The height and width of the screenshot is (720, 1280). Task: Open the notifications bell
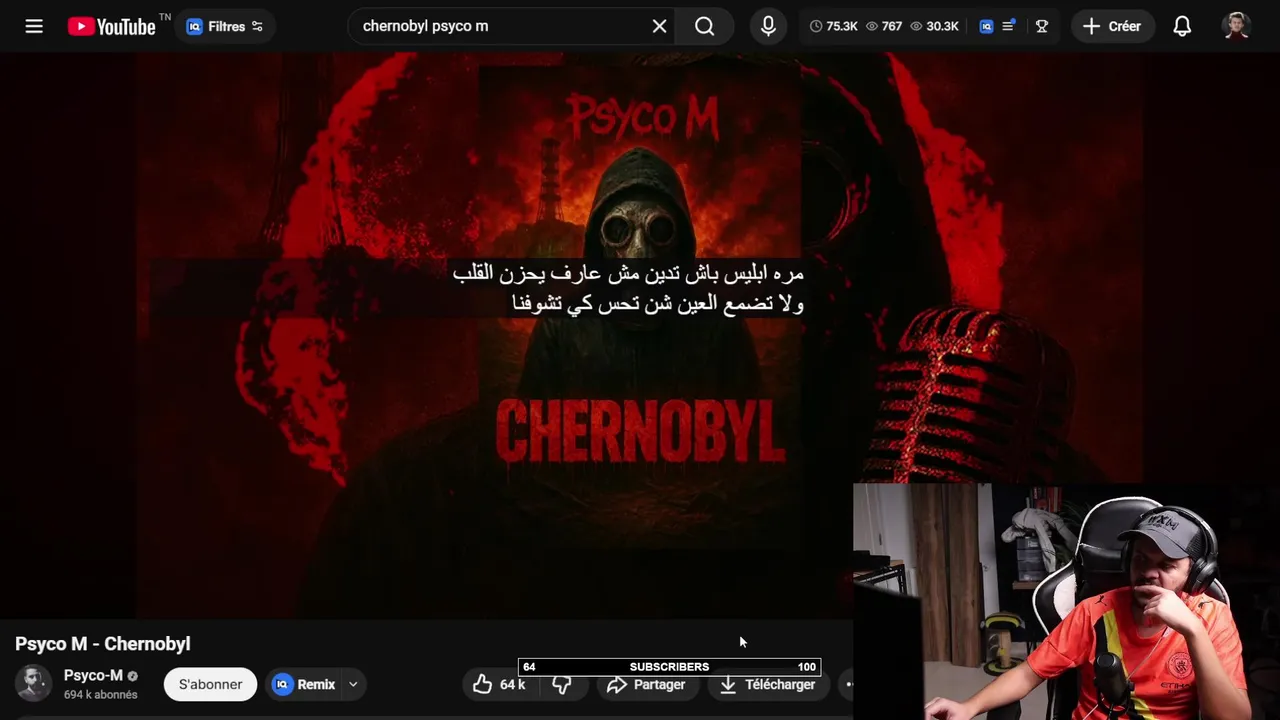(1182, 26)
